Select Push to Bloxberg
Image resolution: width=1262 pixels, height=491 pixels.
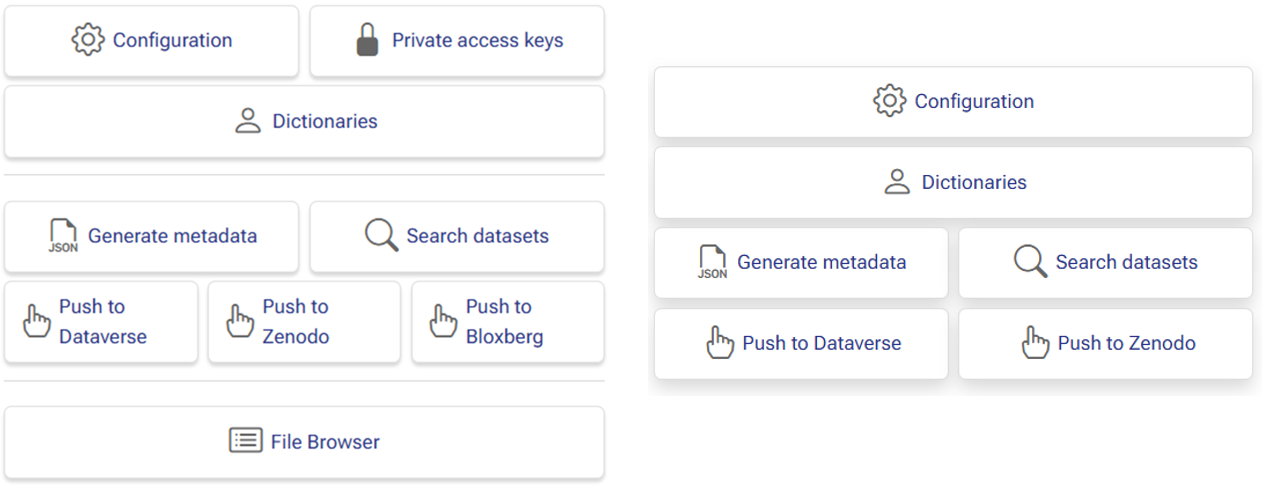point(508,322)
